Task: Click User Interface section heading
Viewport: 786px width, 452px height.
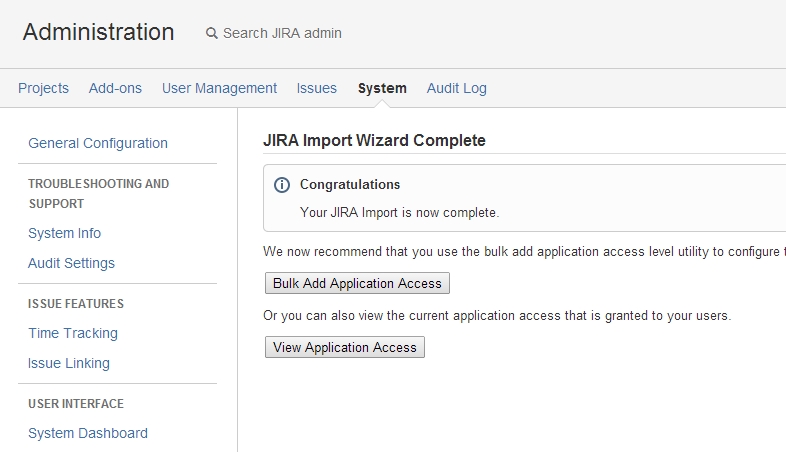Action: tap(76, 404)
